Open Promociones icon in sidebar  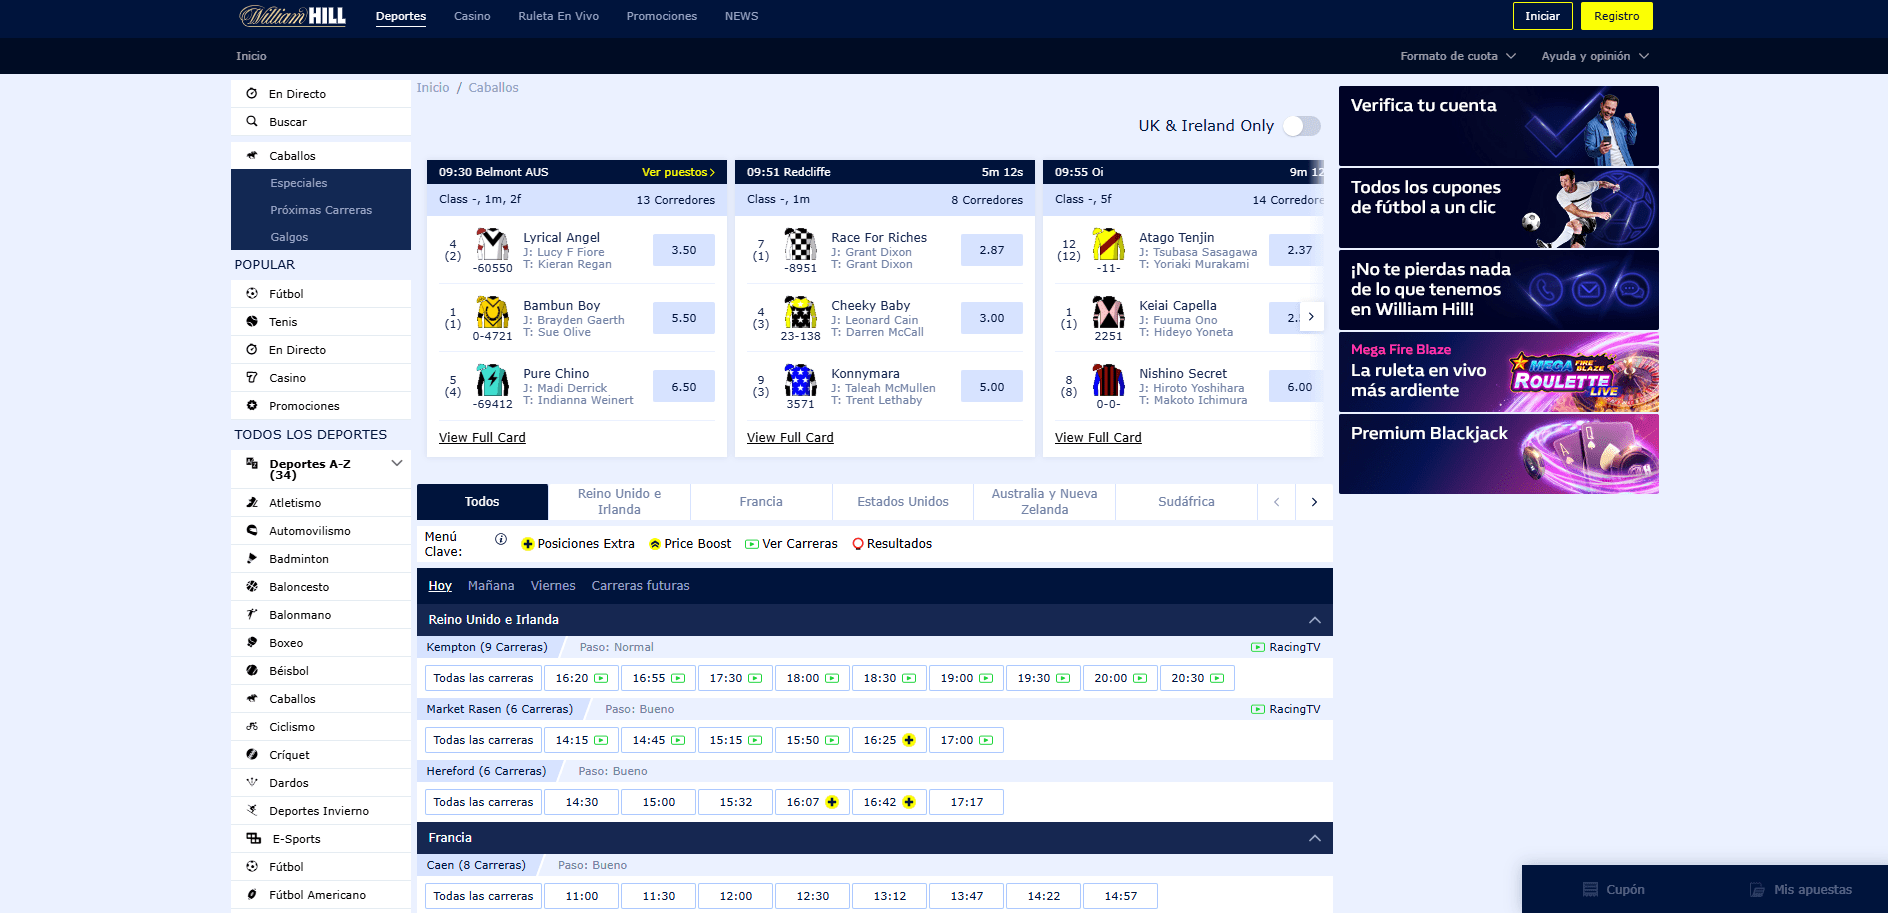252,405
